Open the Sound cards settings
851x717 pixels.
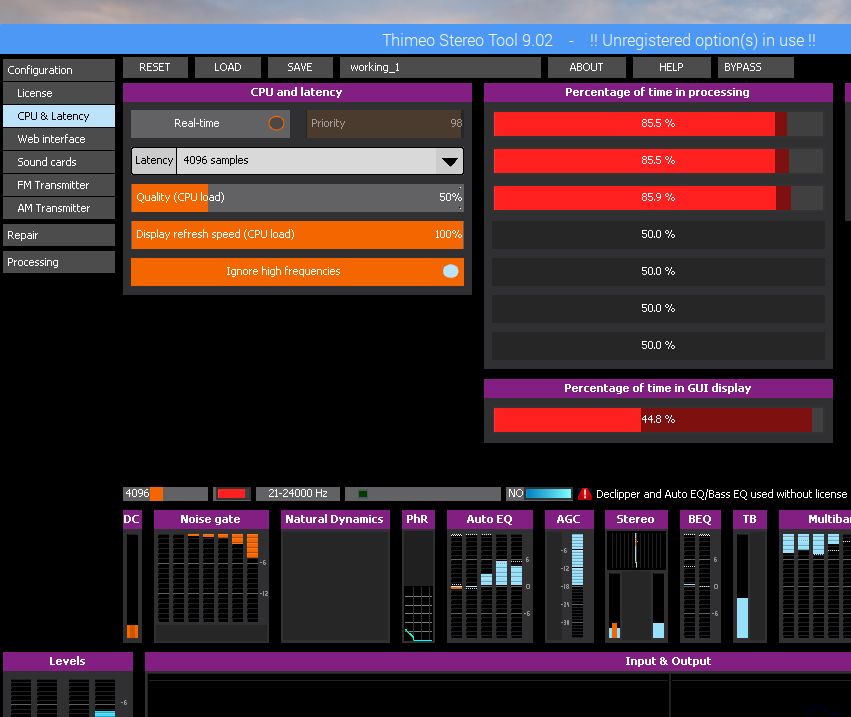[59, 162]
